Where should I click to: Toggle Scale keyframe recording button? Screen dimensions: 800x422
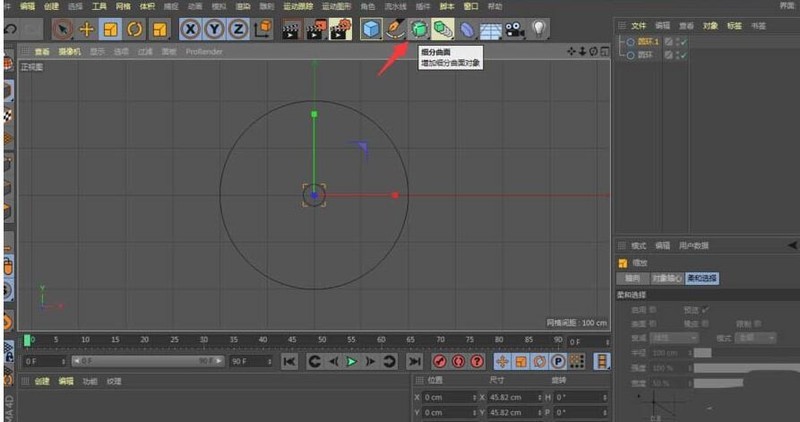coord(521,361)
